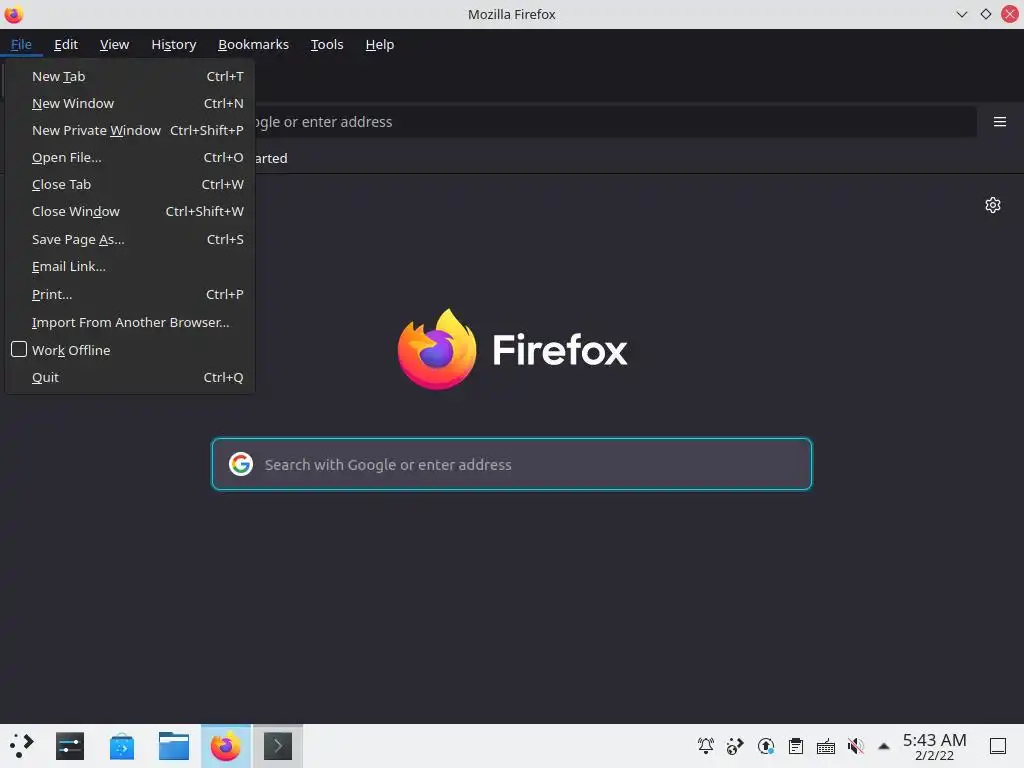Viewport: 1024px width, 768px height.
Task: Click the Firefox logo on the new tab page
Action: point(437,349)
